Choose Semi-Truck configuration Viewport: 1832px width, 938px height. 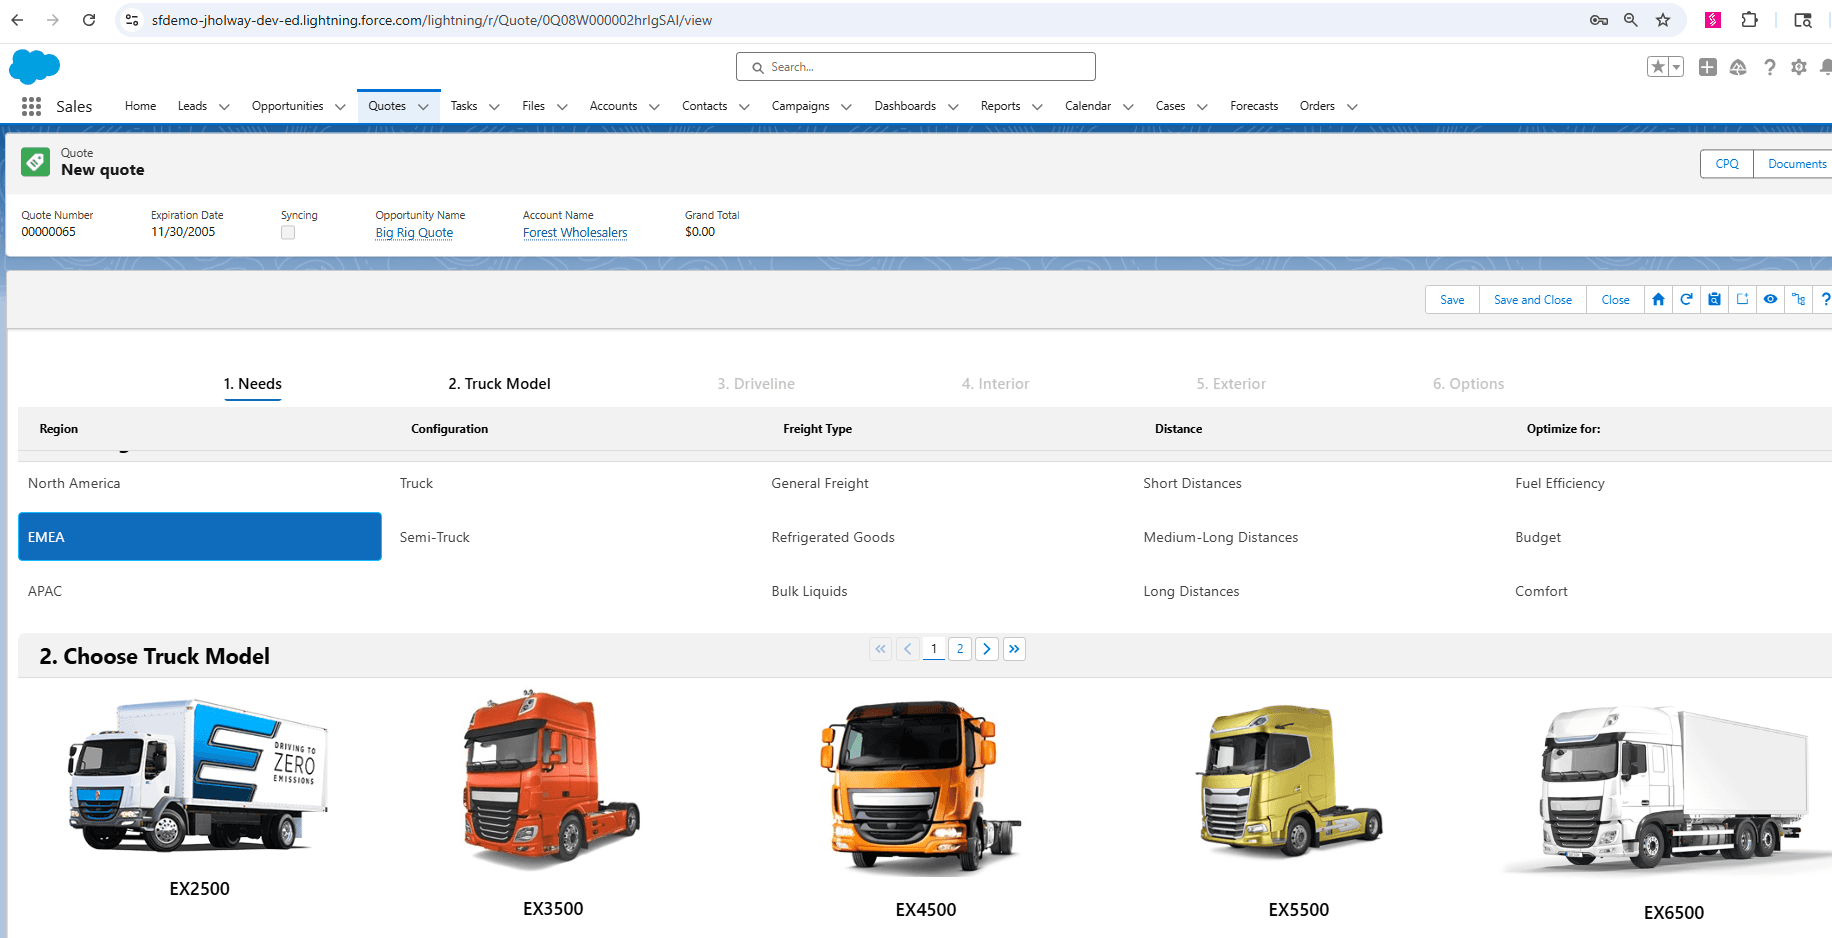click(571, 537)
